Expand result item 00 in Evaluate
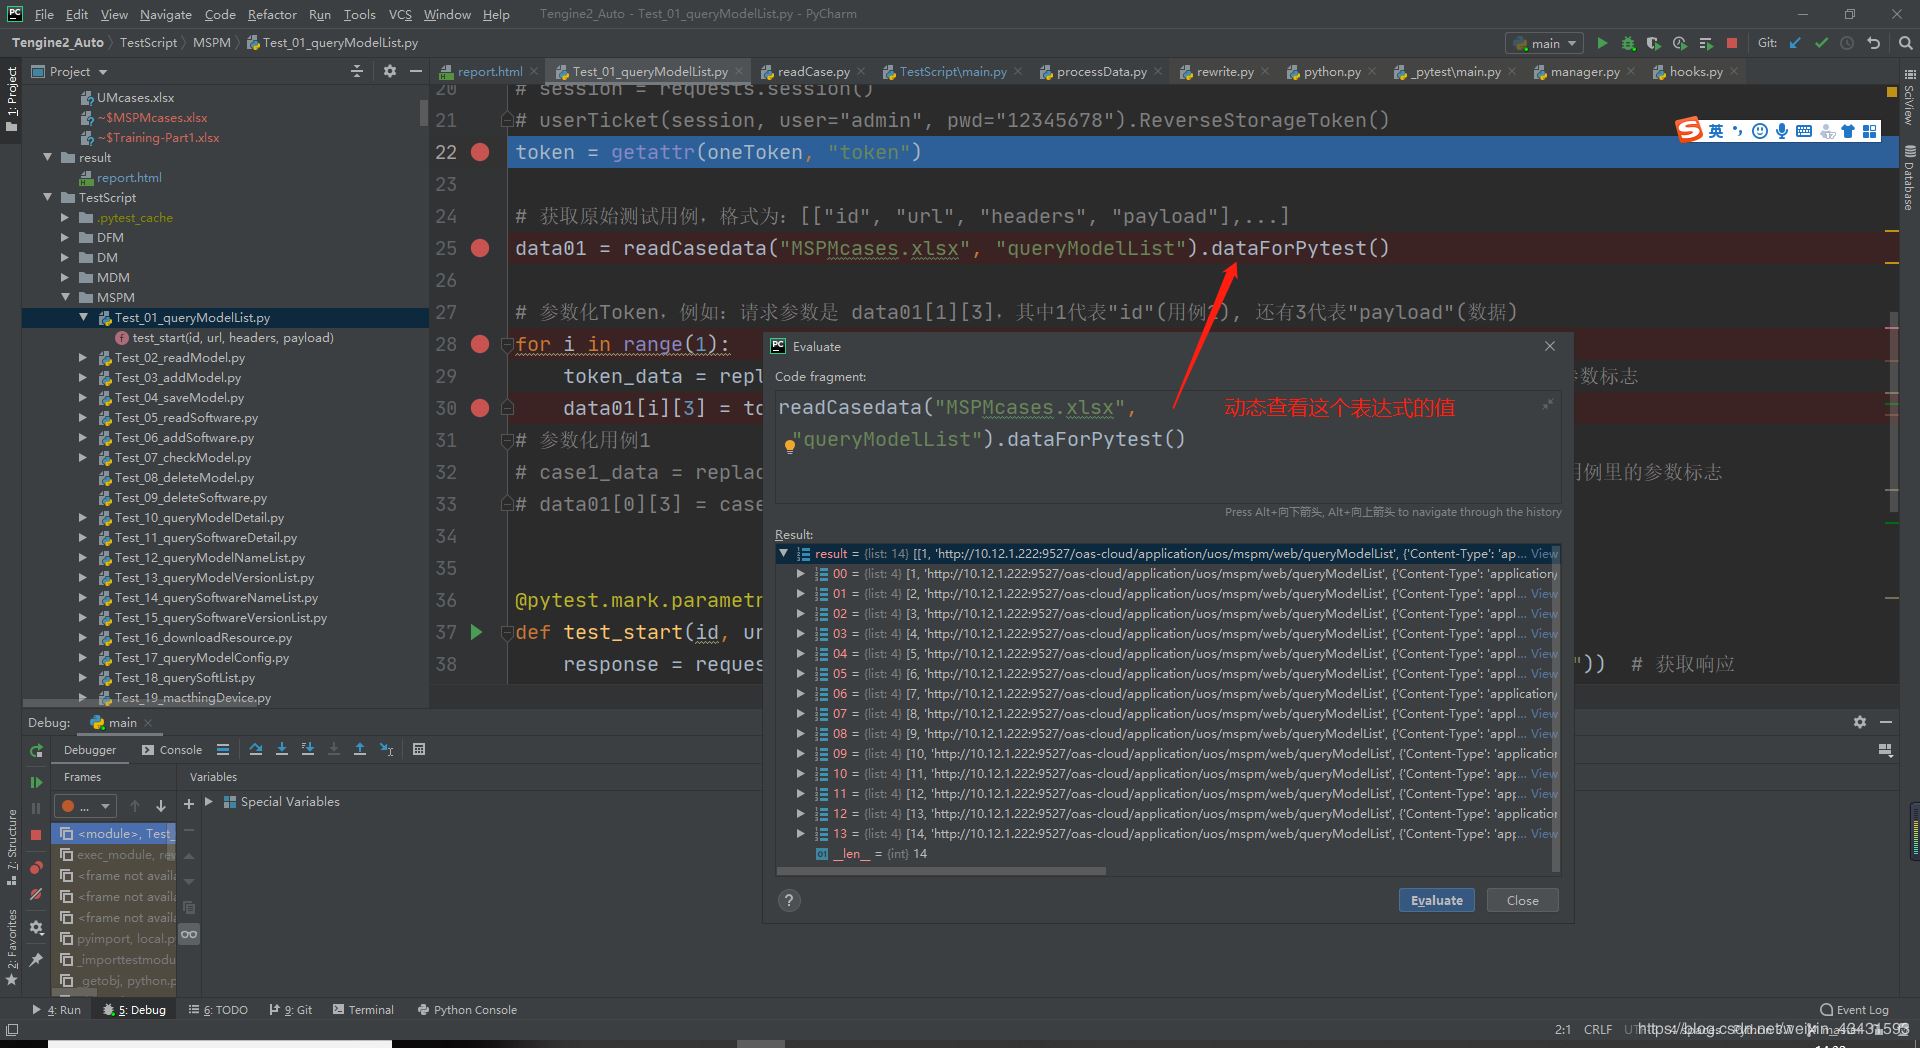 click(x=800, y=574)
